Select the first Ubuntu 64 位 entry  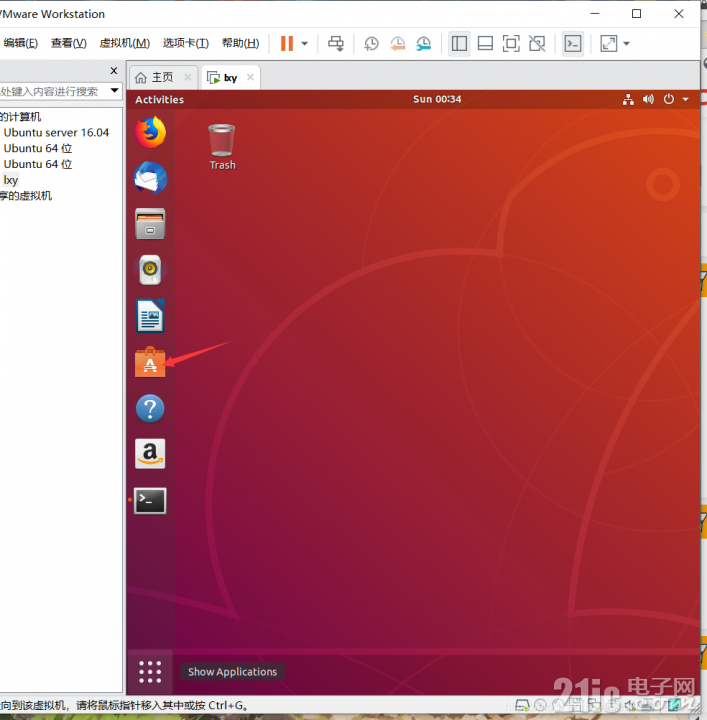tap(38, 148)
